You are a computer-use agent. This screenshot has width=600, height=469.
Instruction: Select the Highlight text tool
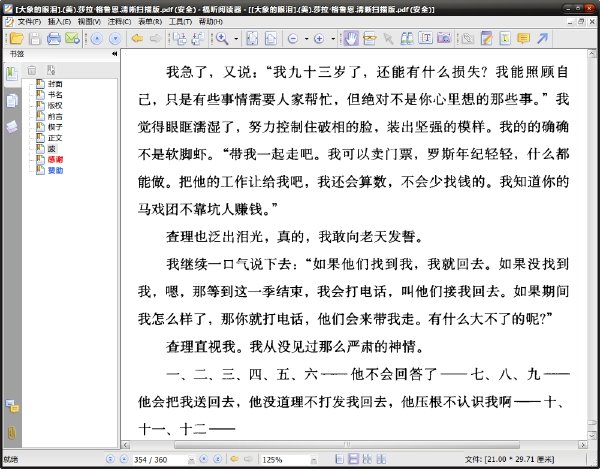pos(505,39)
